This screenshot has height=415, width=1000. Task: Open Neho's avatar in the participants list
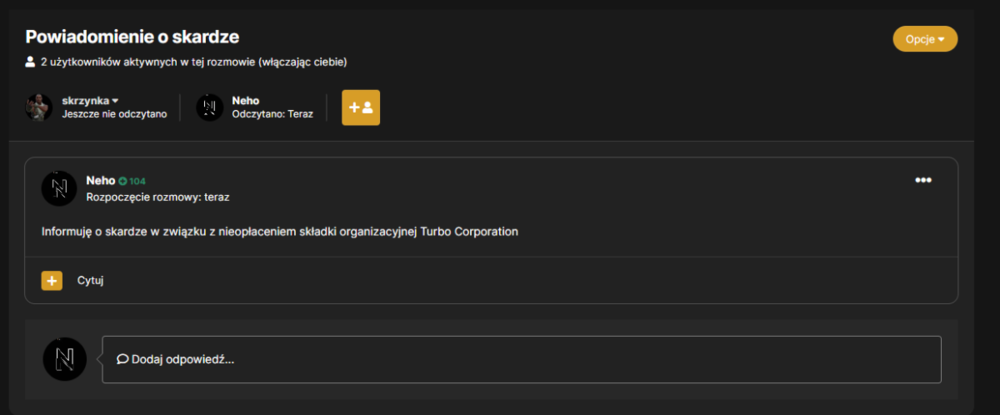(x=209, y=107)
